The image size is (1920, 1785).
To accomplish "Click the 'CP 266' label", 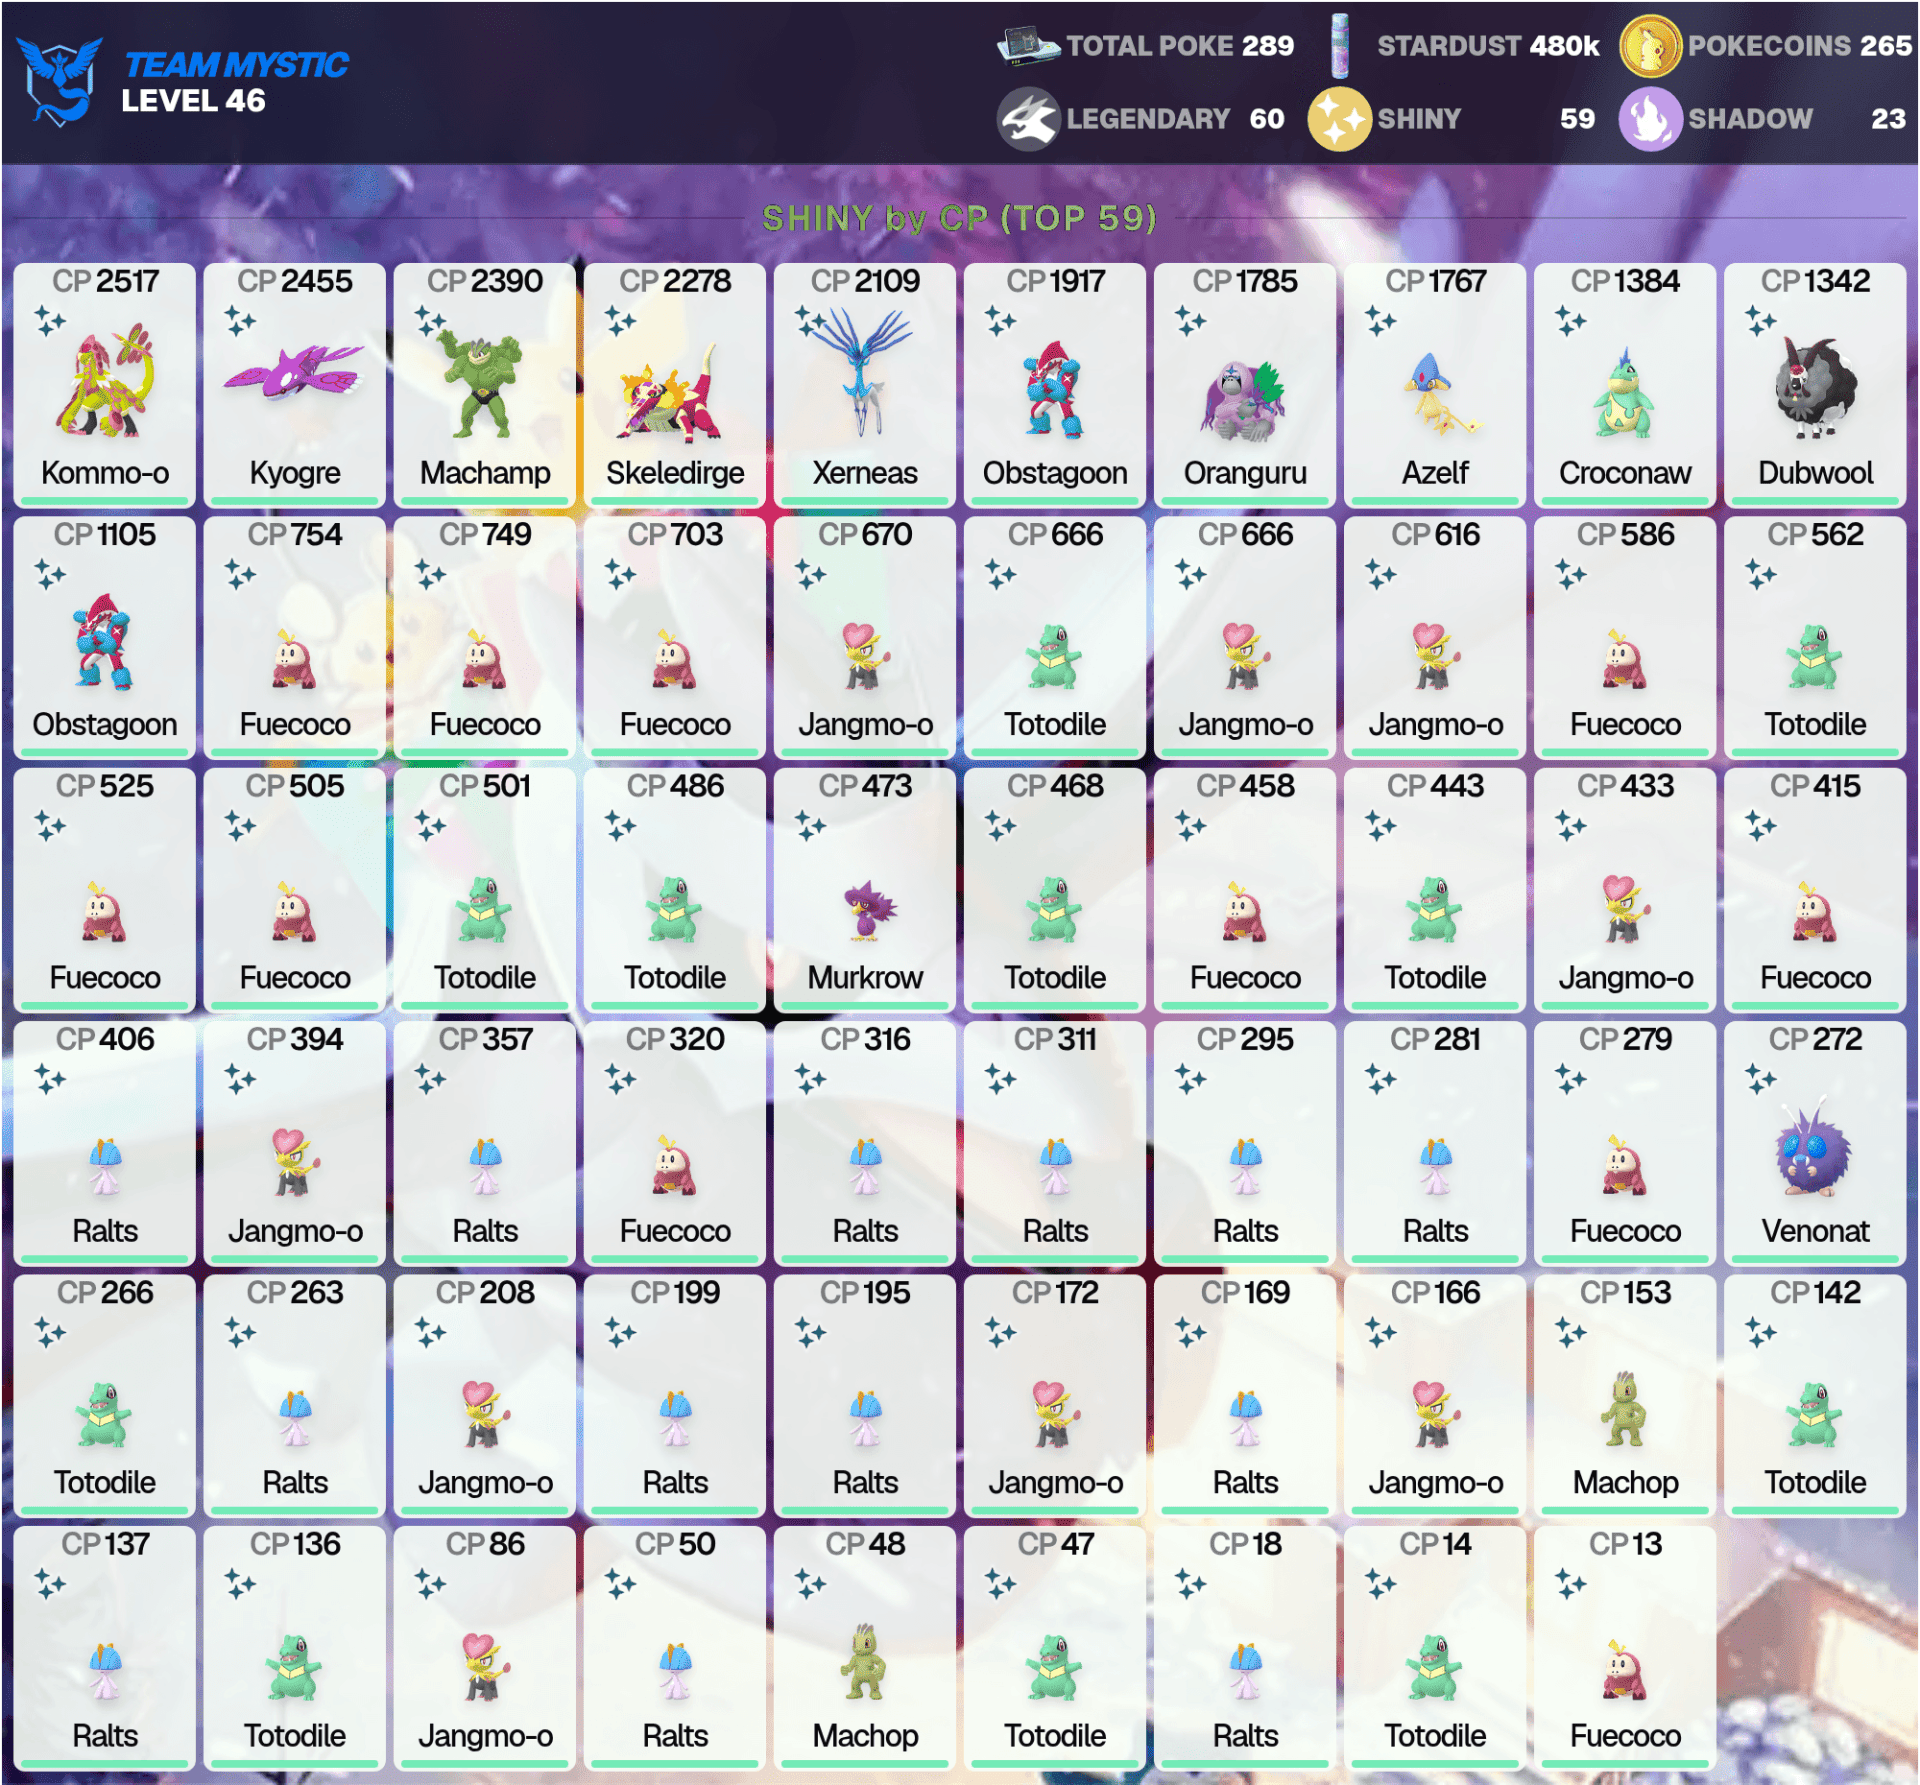I will click(x=105, y=1292).
